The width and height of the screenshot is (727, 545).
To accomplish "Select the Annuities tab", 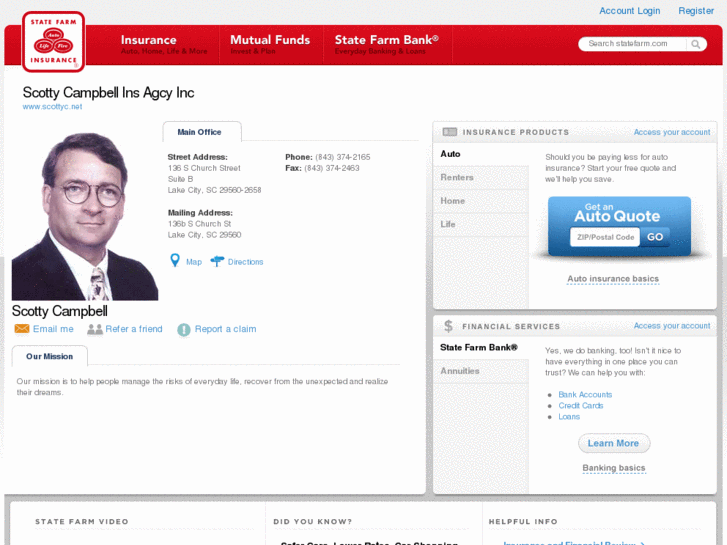I will point(460,371).
